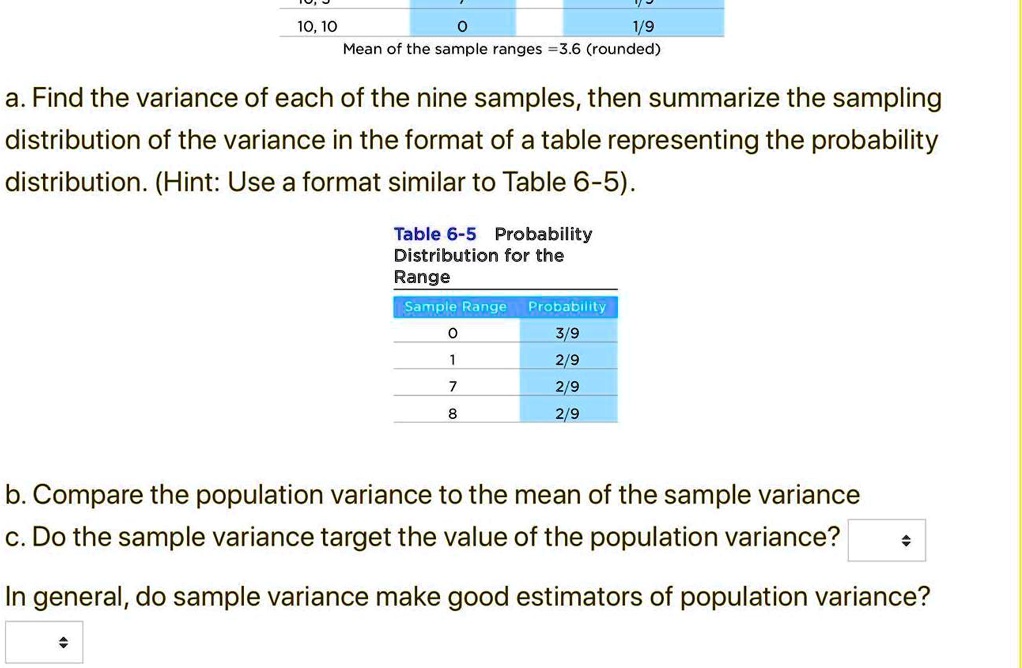Click the sample range 8 row
1022x668 pixels.
[x=452, y=414]
